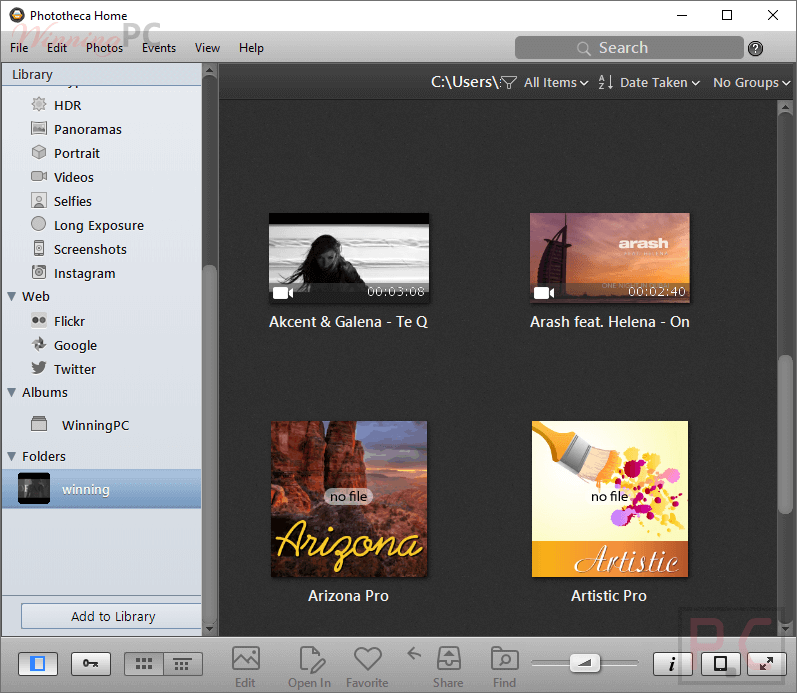Click the Add to Library button

tap(112, 616)
